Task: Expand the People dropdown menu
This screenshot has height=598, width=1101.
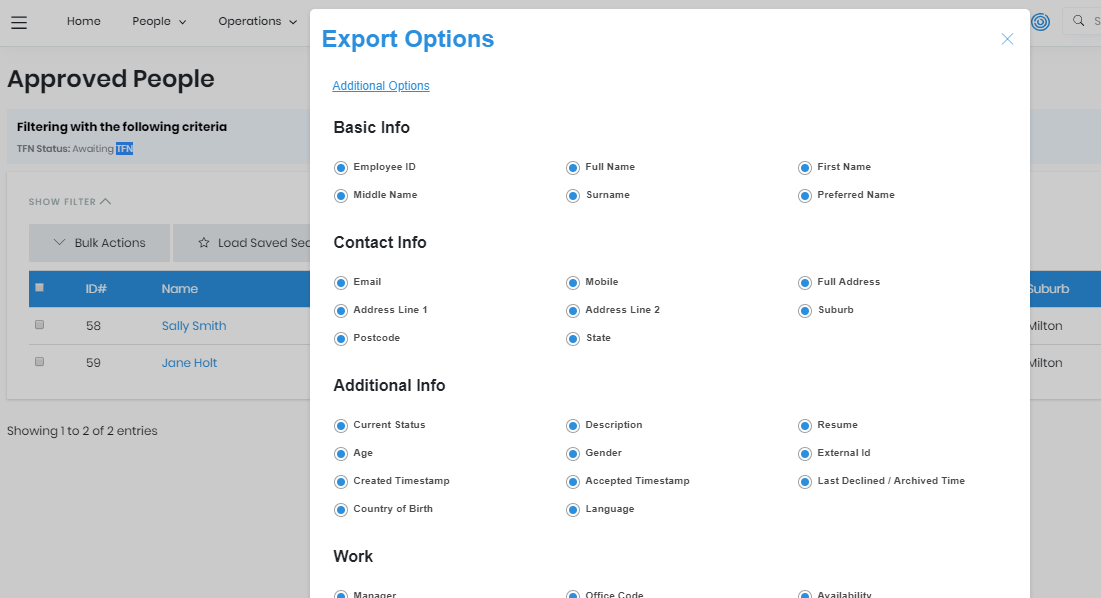Action: point(159,22)
